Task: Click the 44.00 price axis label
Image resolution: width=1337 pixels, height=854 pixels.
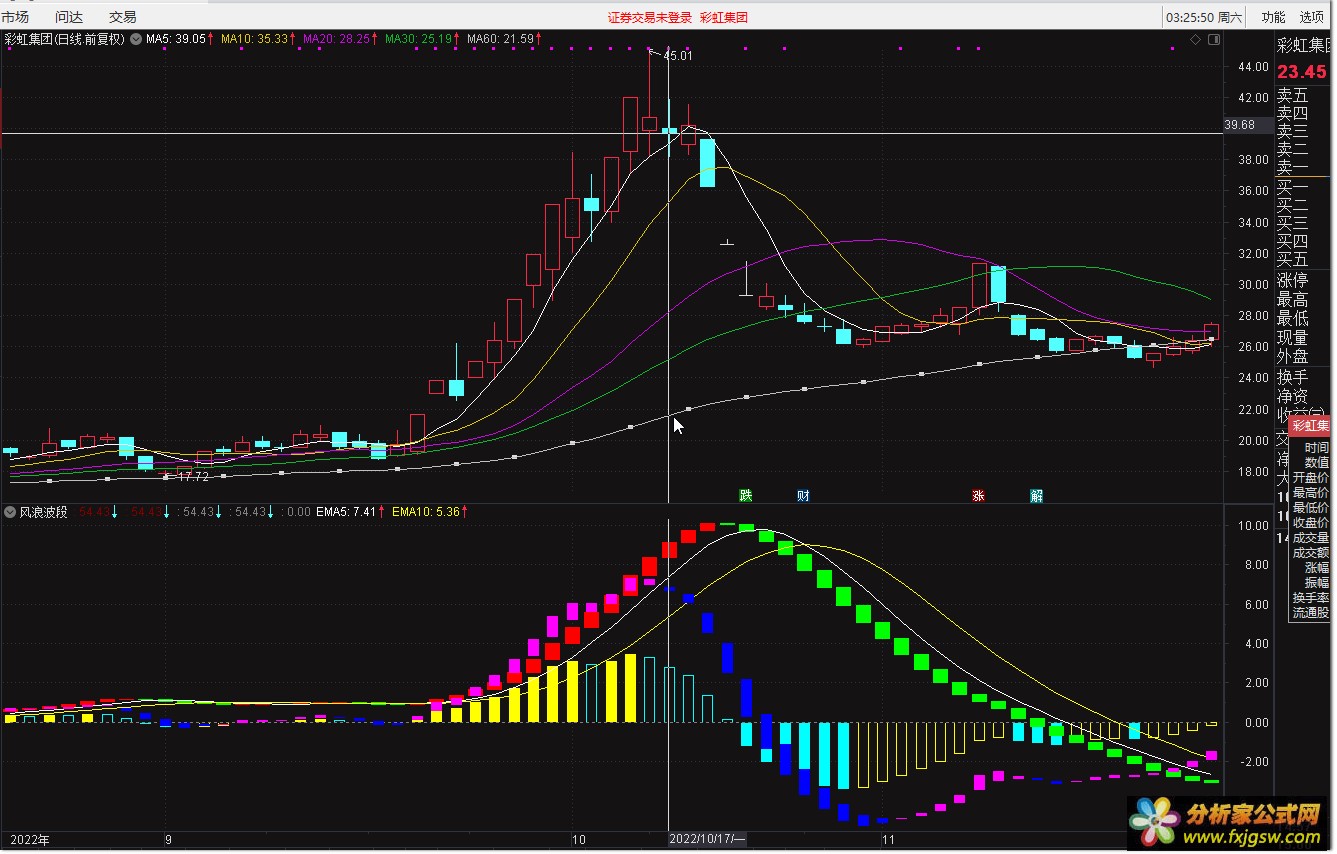Action: tap(1254, 67)
